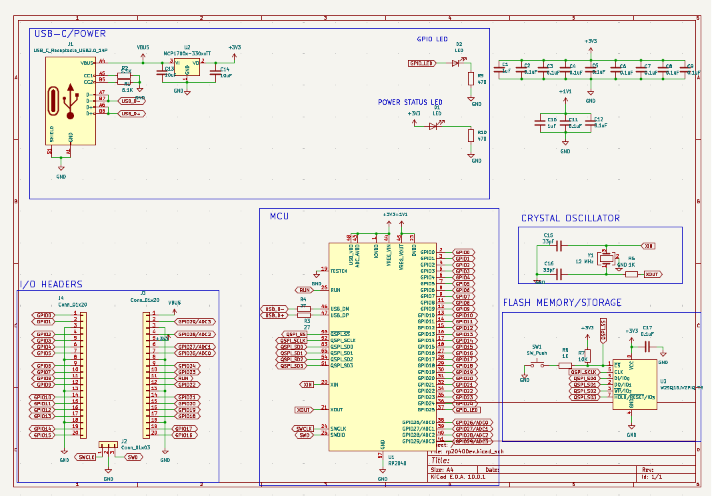The image size is (712, 496).
Task: Select GPIO16 label at J3 pin 20
Action: 184,435
